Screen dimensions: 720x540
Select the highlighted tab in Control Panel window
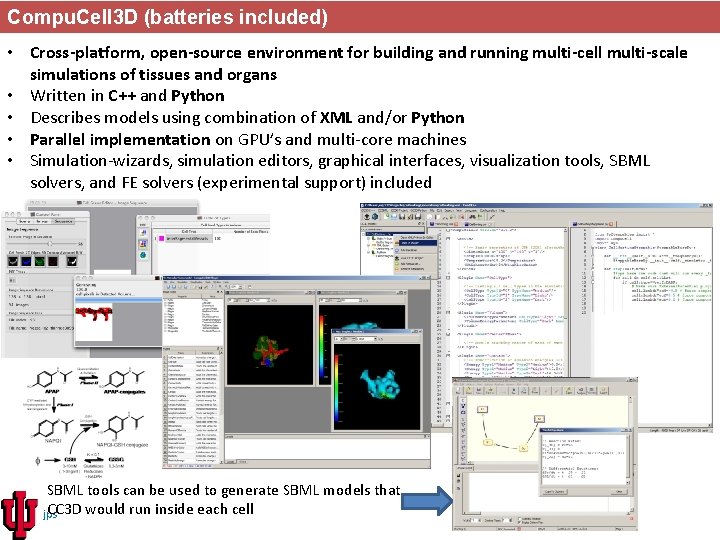[x=63, y=221]
